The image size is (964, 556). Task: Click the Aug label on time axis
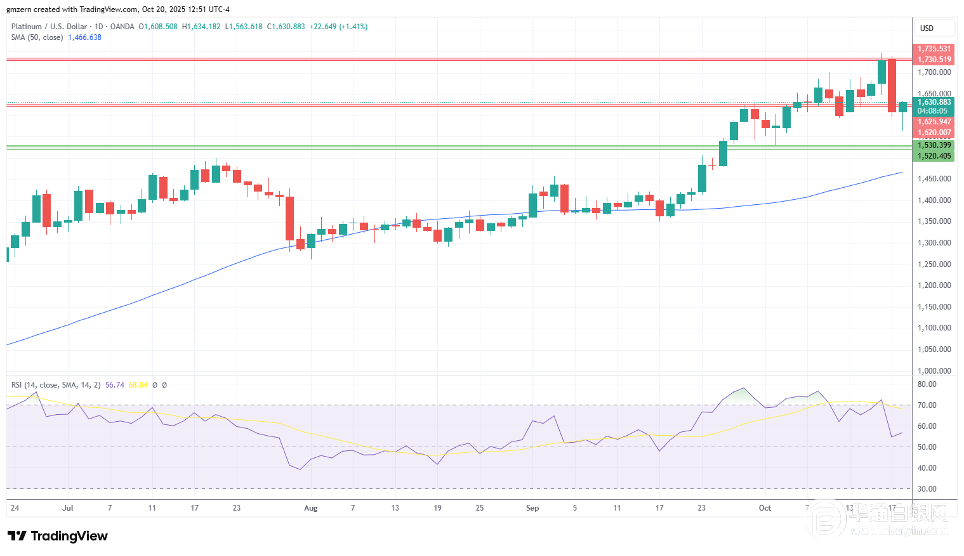tap(311, 508)
